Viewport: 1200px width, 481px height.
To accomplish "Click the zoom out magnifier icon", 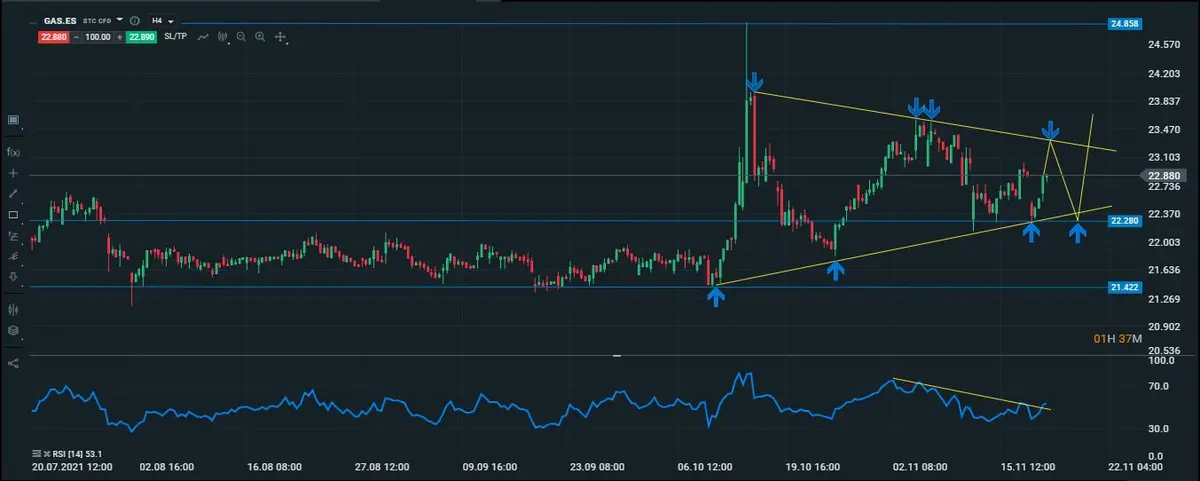I will tap(241, 37).
